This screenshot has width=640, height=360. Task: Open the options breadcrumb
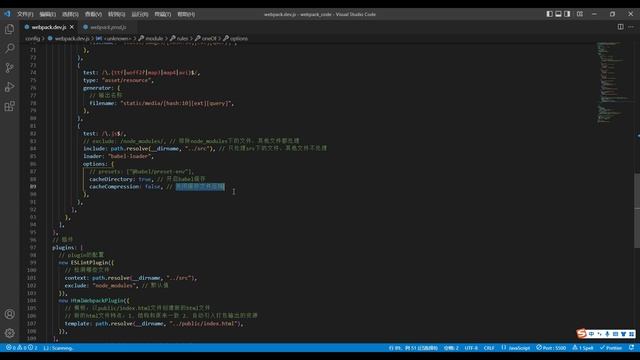[239, 38]
